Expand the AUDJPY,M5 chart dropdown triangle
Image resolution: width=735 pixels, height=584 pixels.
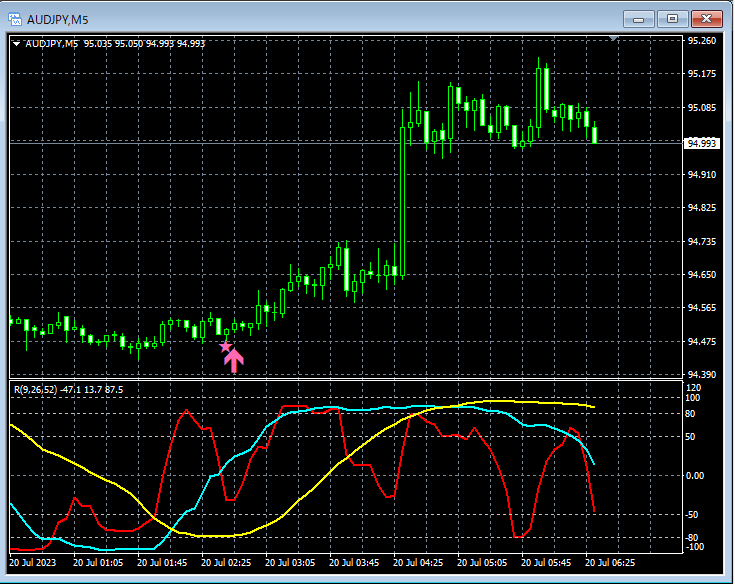(x=16, y=44)
